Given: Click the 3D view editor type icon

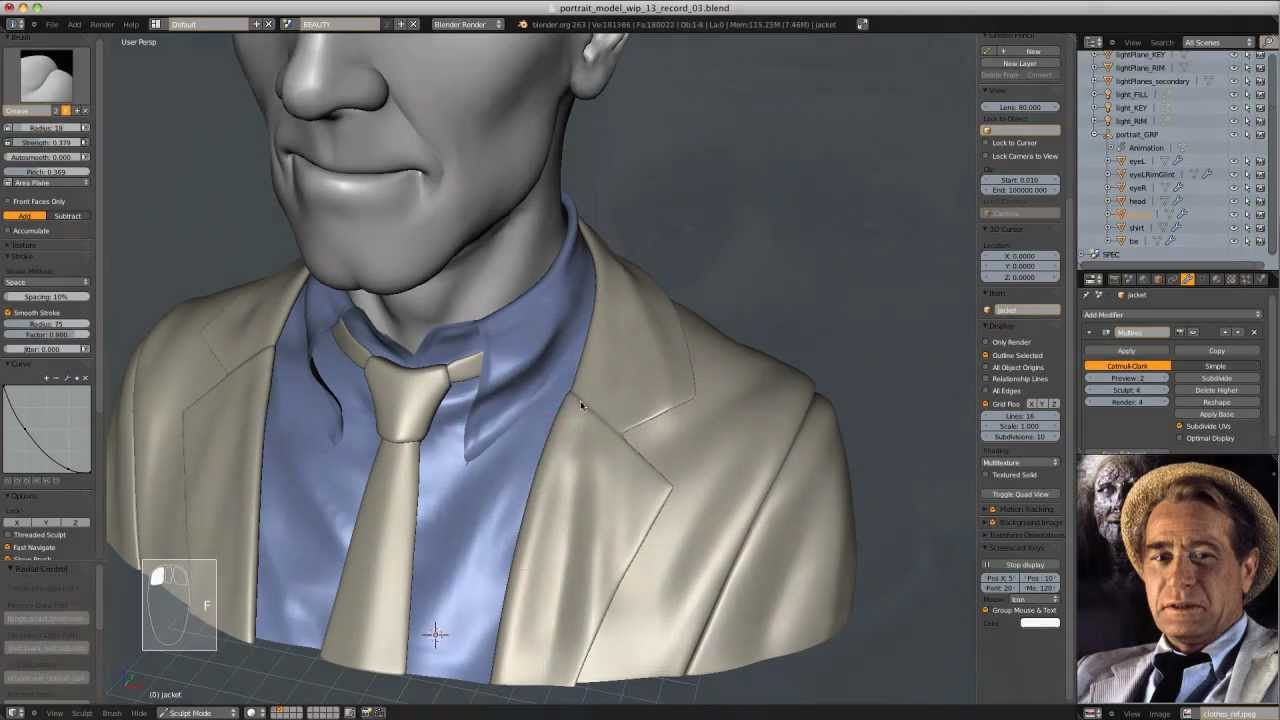Looking at the screenshot, I should [16, 713].
